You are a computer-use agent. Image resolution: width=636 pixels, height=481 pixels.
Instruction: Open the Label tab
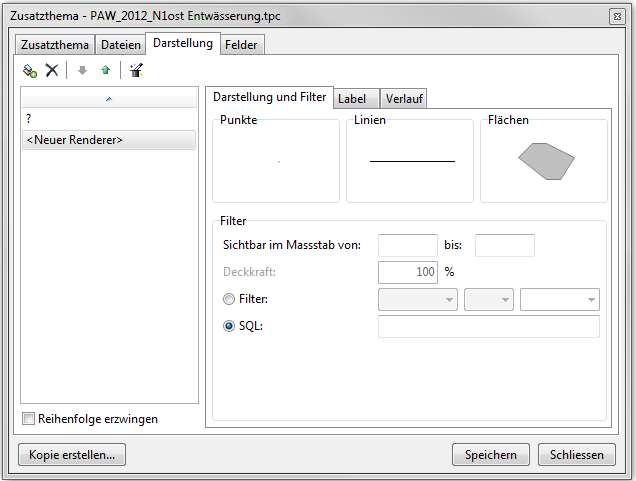[352, 98]
